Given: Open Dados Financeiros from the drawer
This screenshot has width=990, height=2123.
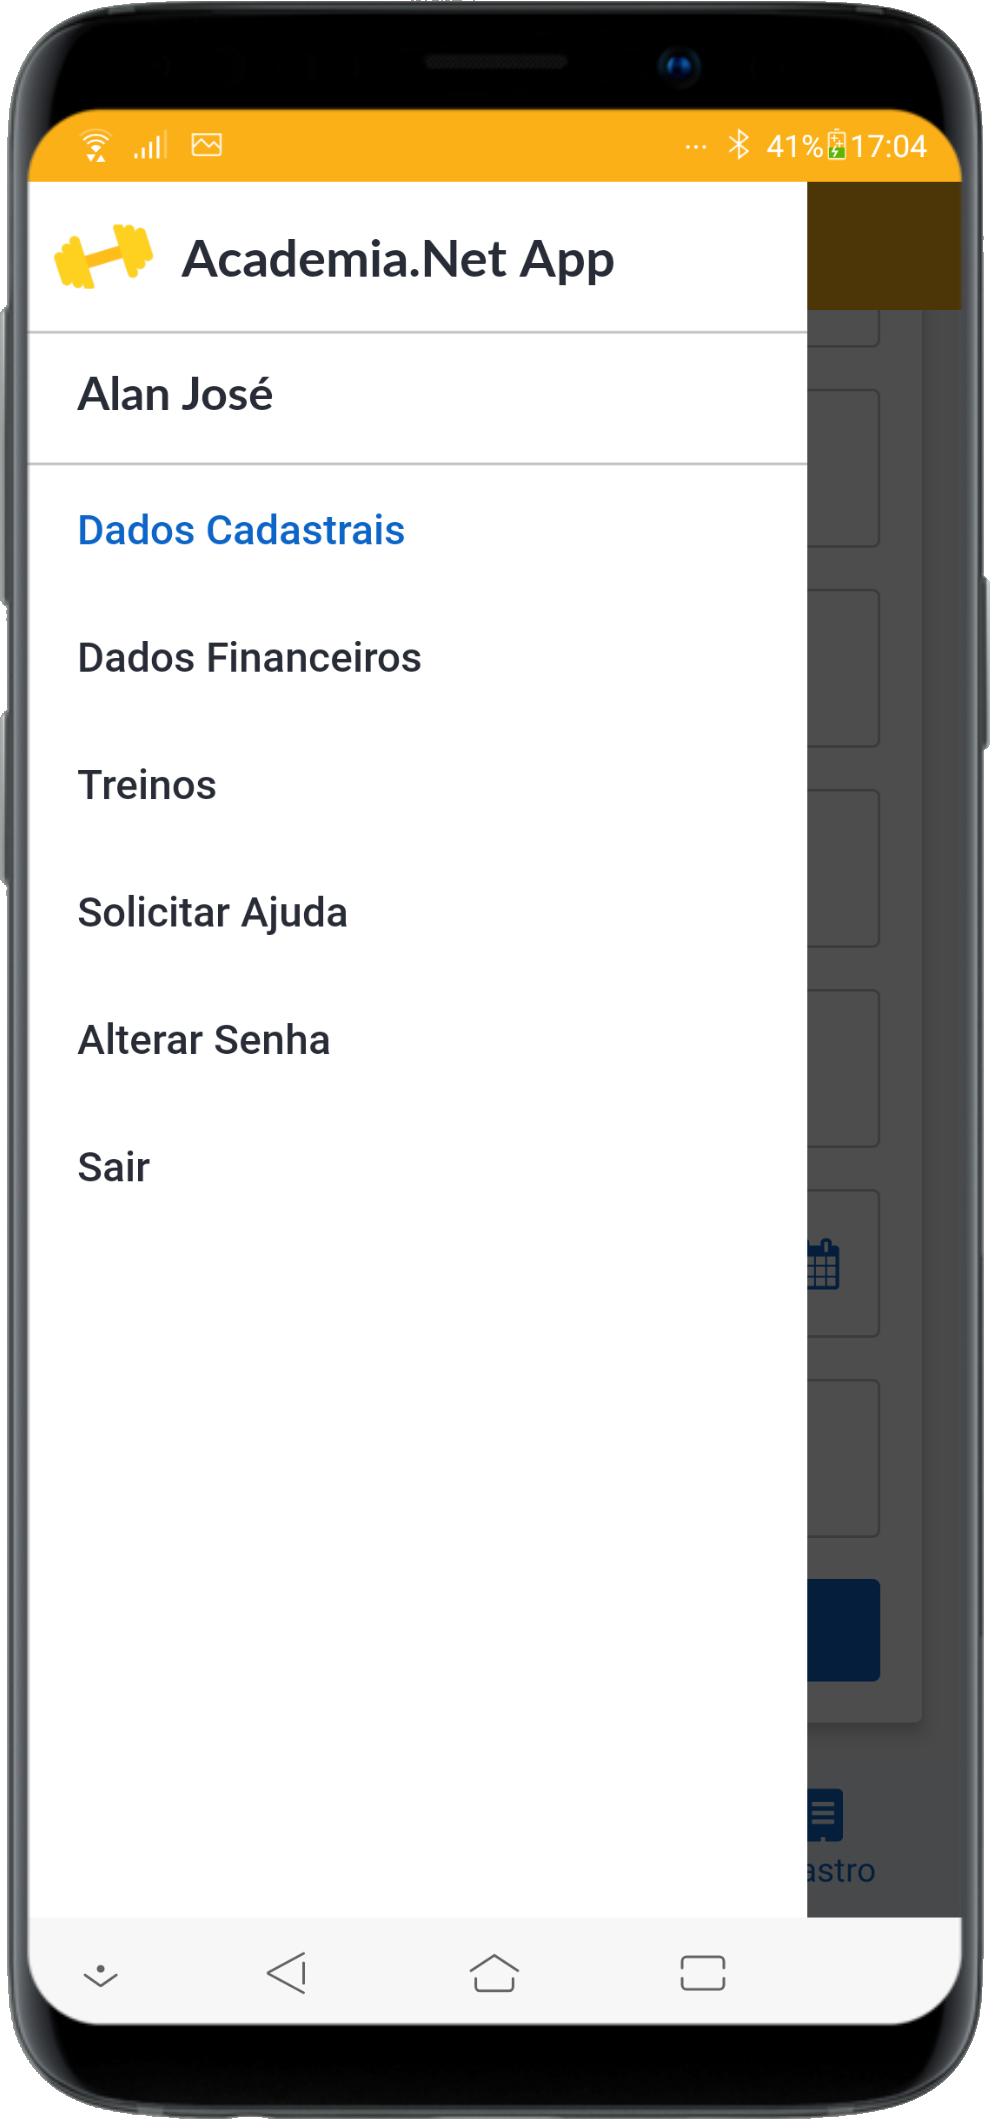Looking at the screenshot, I should click(249, 658).
